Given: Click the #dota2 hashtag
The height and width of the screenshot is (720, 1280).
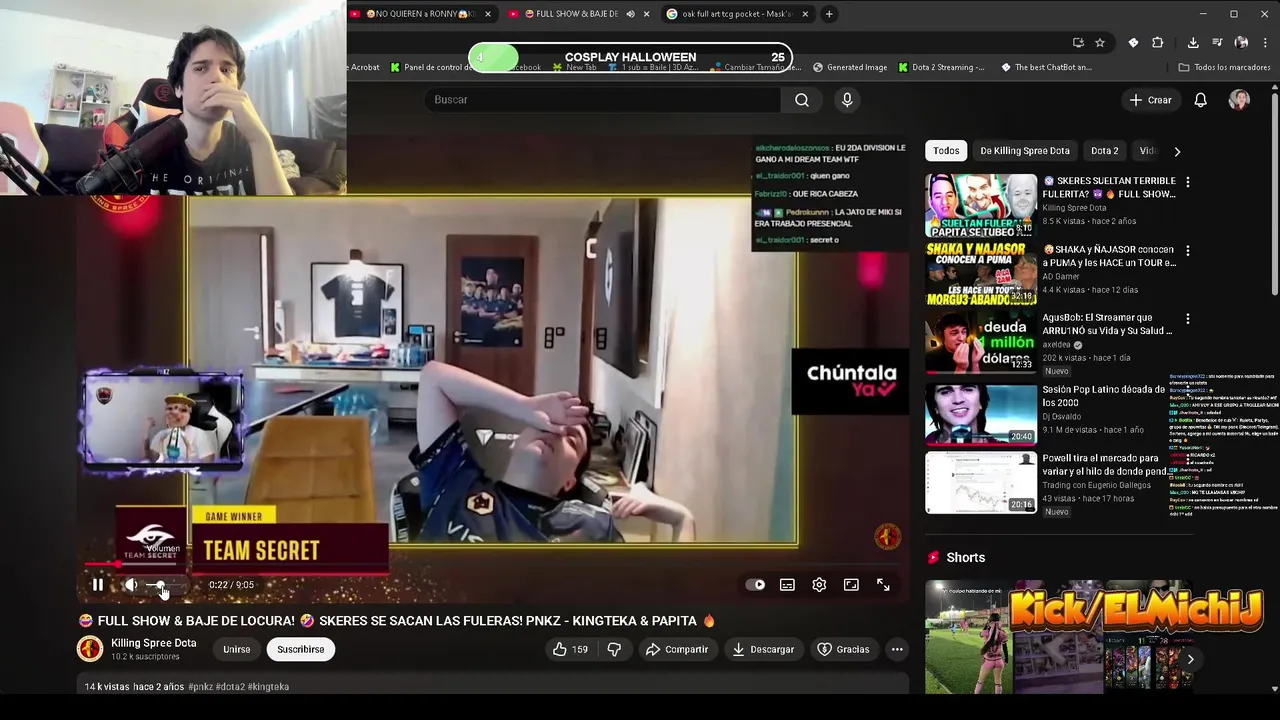Looking at the screenshot, I should pyautogui.click(x=229, y=687).
